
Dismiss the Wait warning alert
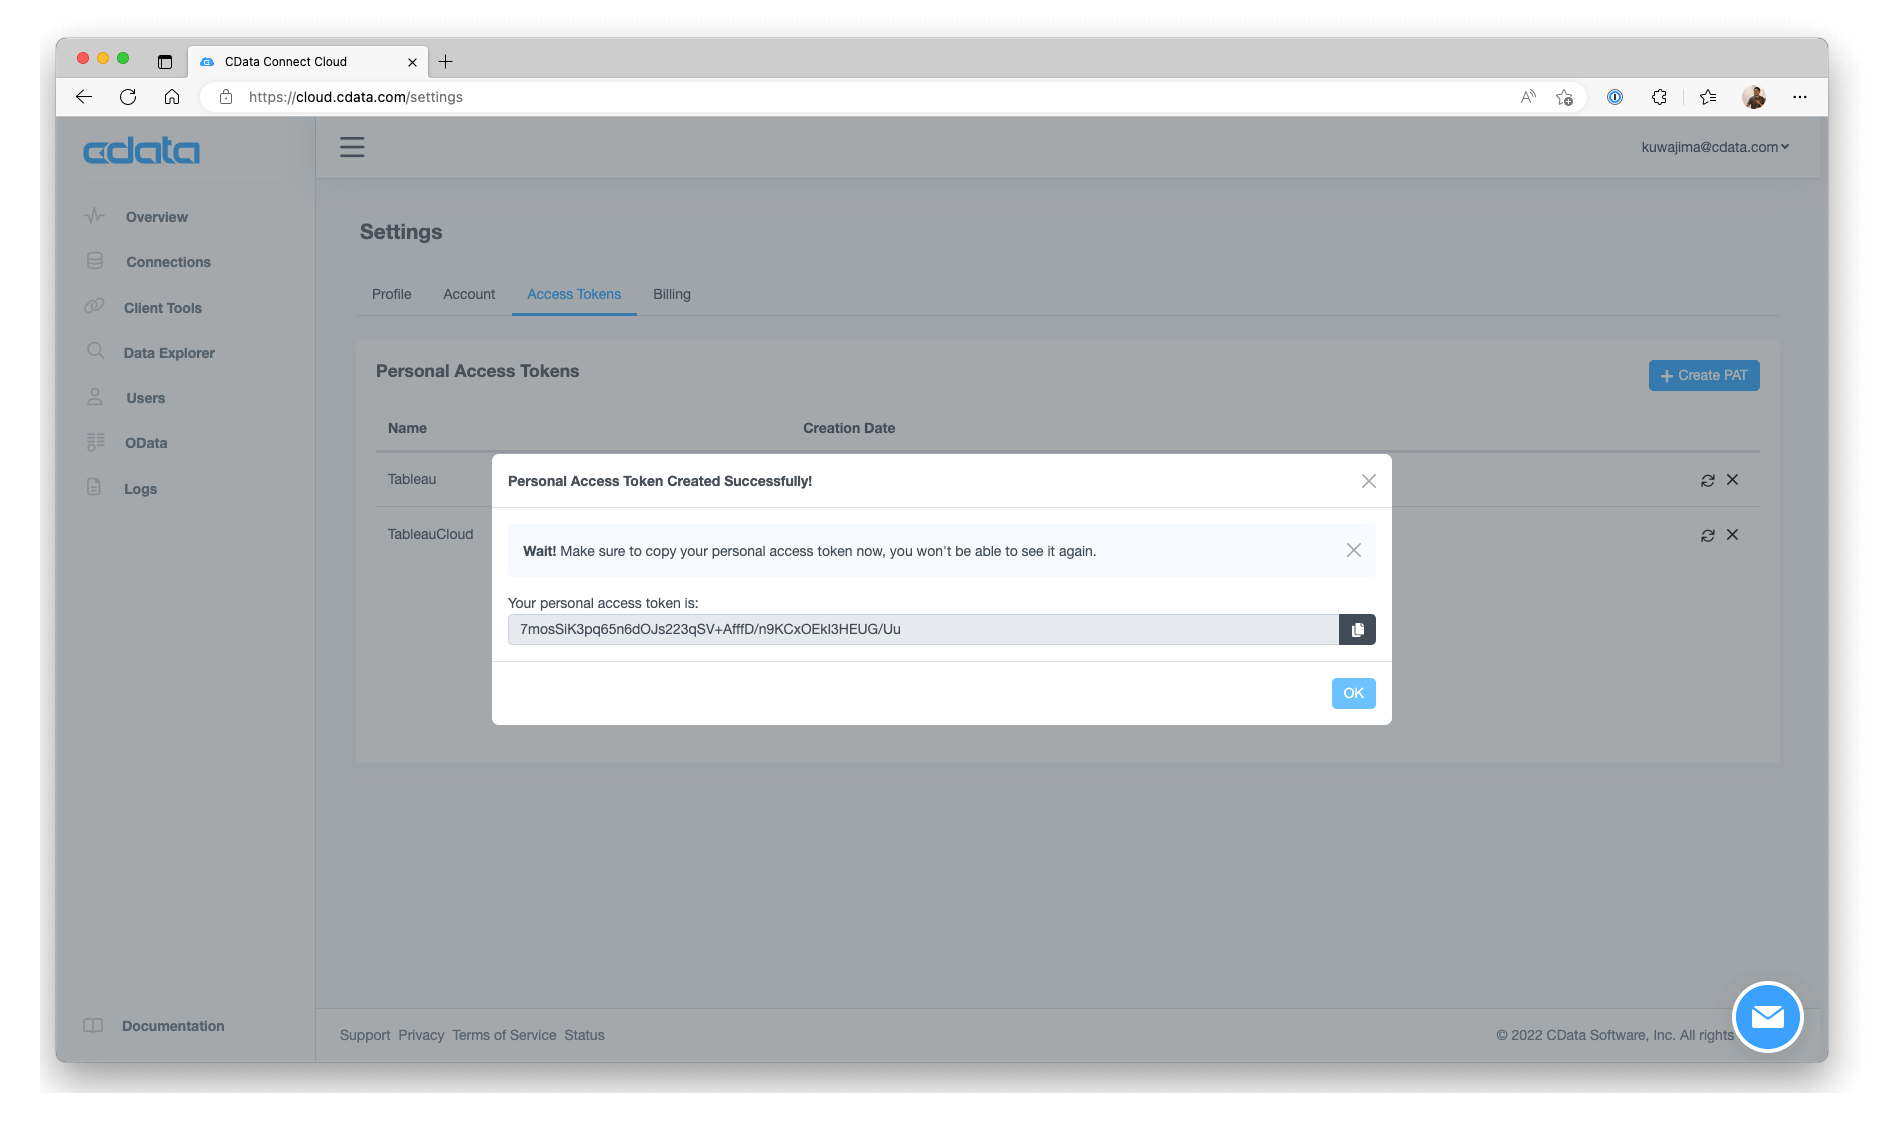pyautogui.click(x=1353, y=550)
